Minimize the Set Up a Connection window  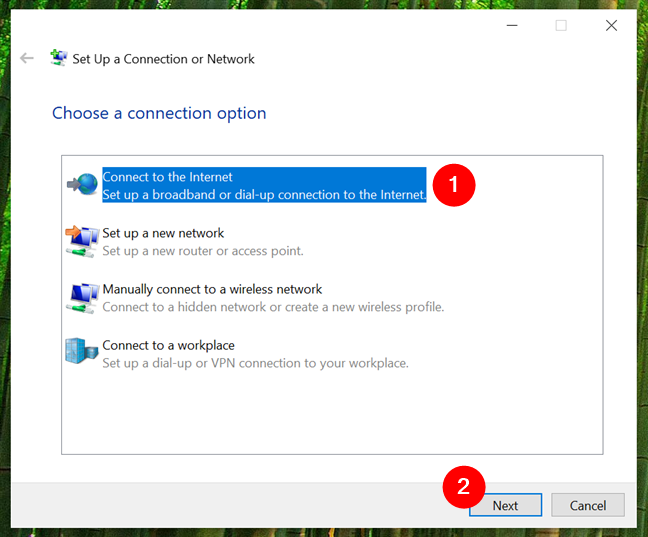pyautogui.click(x=512, y=26)
